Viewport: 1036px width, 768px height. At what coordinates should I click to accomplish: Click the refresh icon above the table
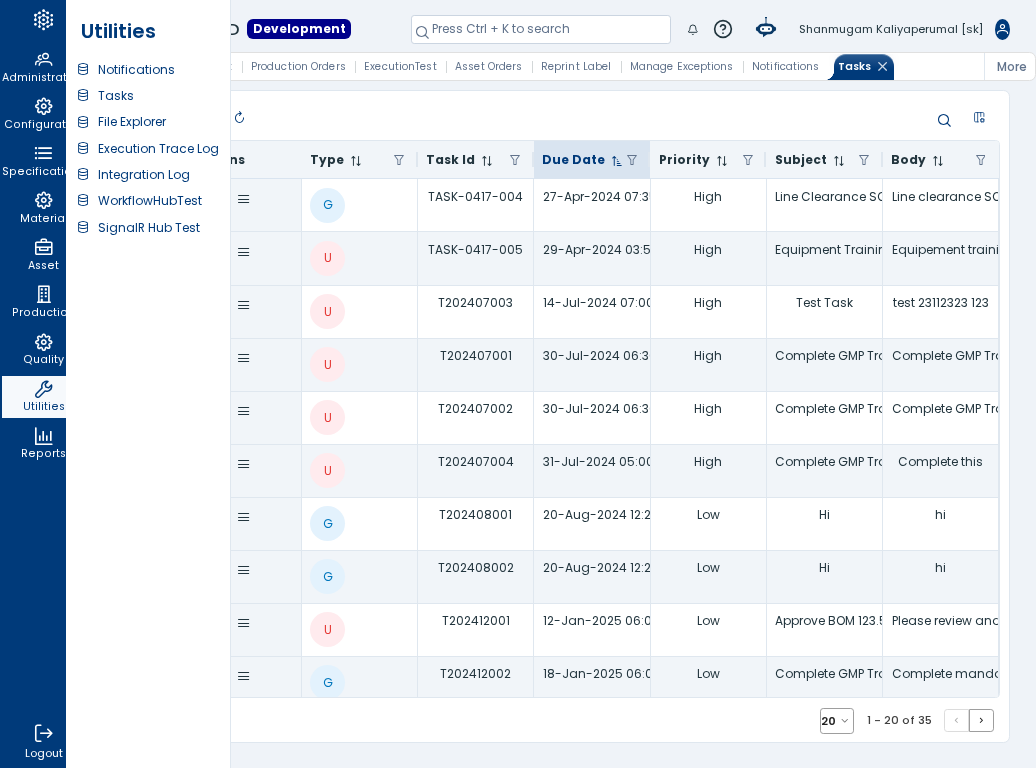(x=239, y=118)
